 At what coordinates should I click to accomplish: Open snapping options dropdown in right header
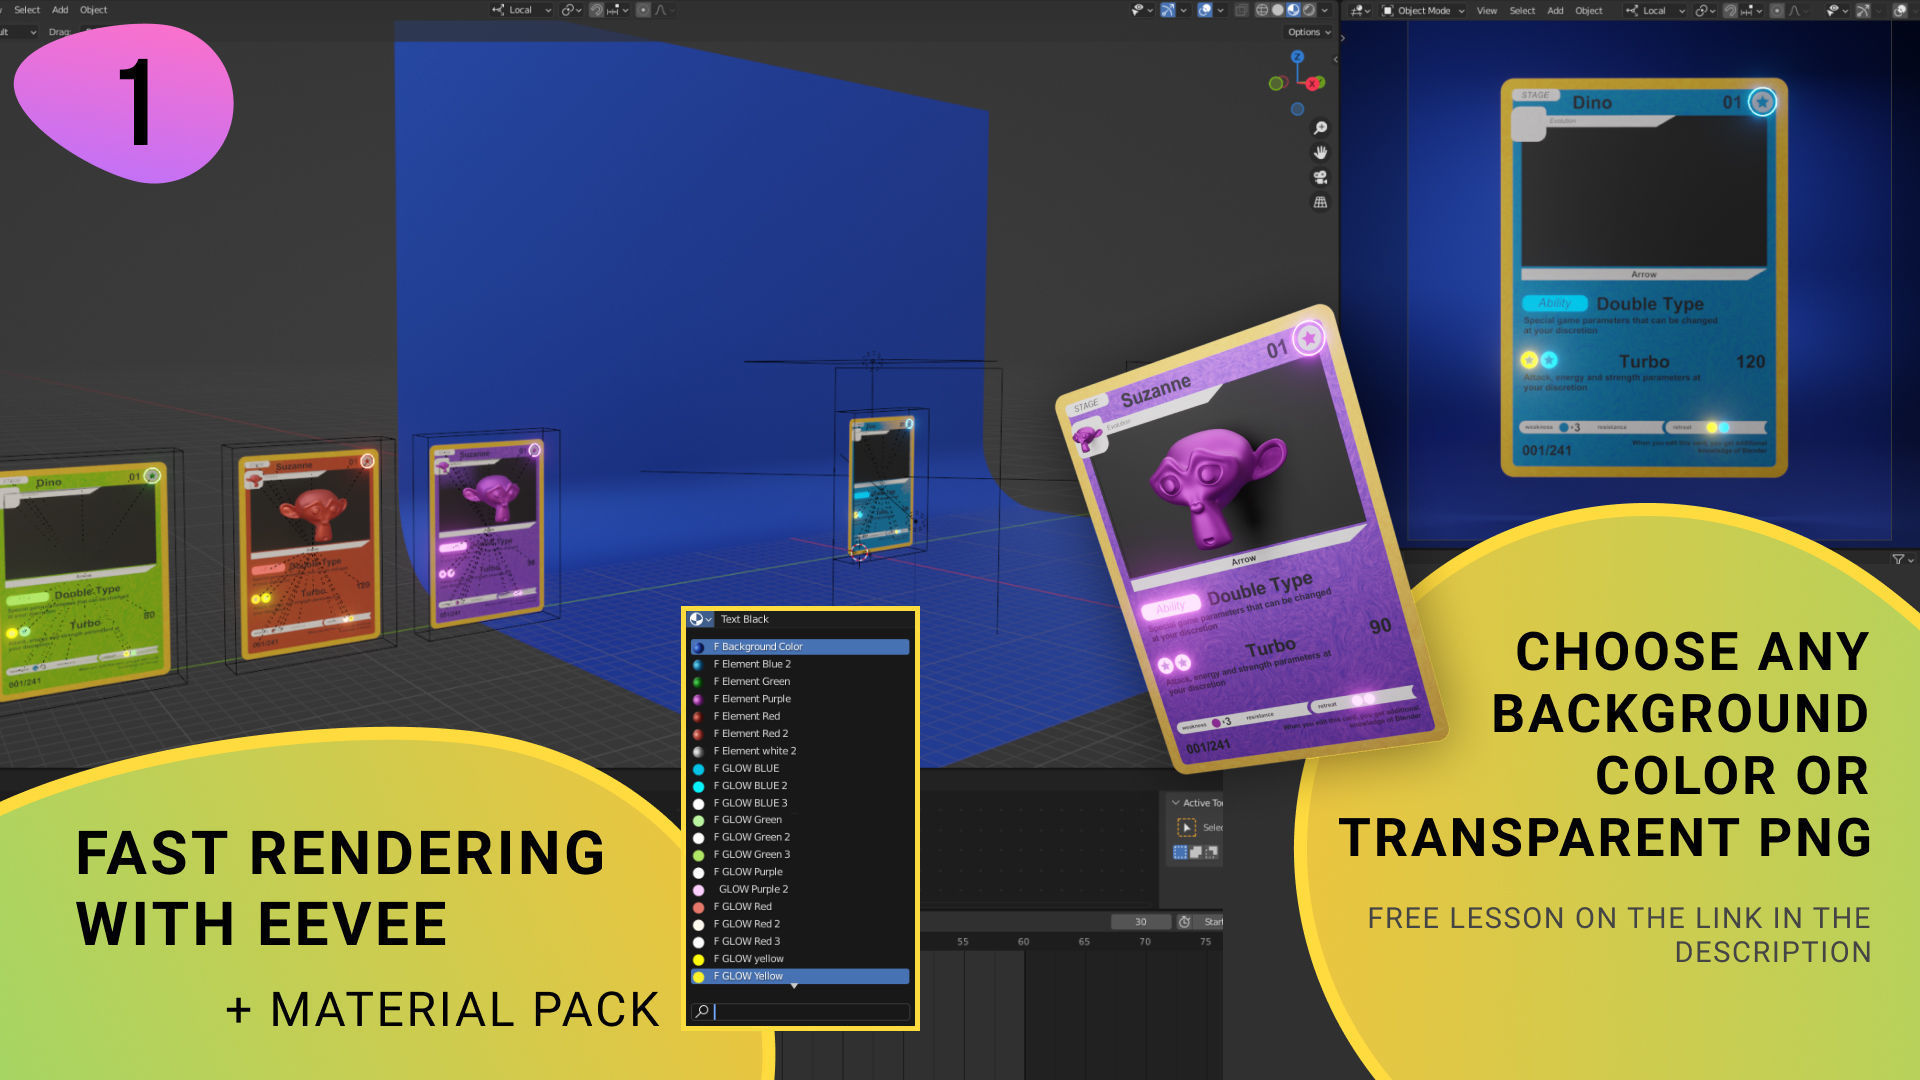[1752, 10]
